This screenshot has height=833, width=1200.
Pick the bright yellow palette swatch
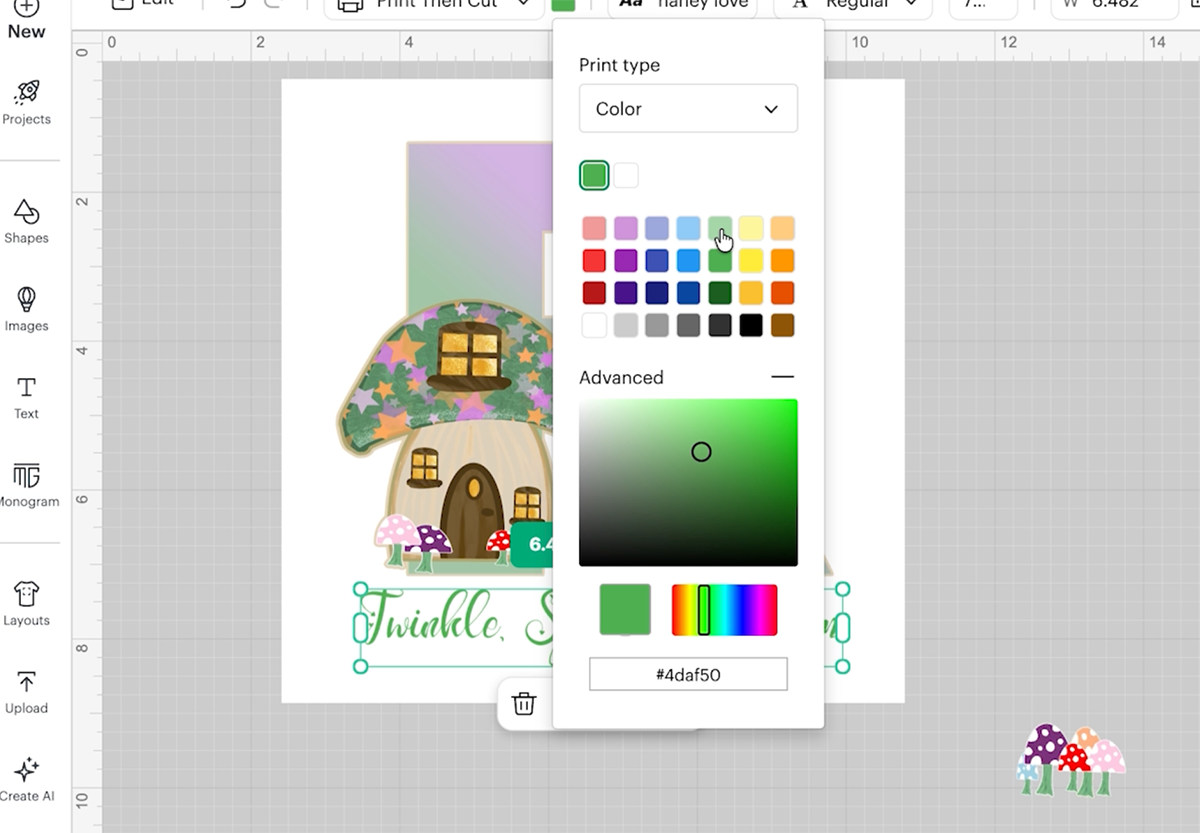pos(751,261)
